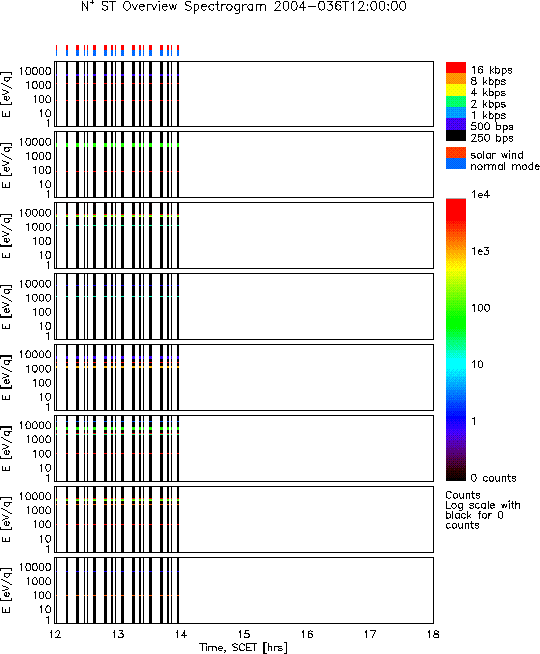Click the '500 bps' legend label
Screen dimensions: 540x654
(492, 126)
